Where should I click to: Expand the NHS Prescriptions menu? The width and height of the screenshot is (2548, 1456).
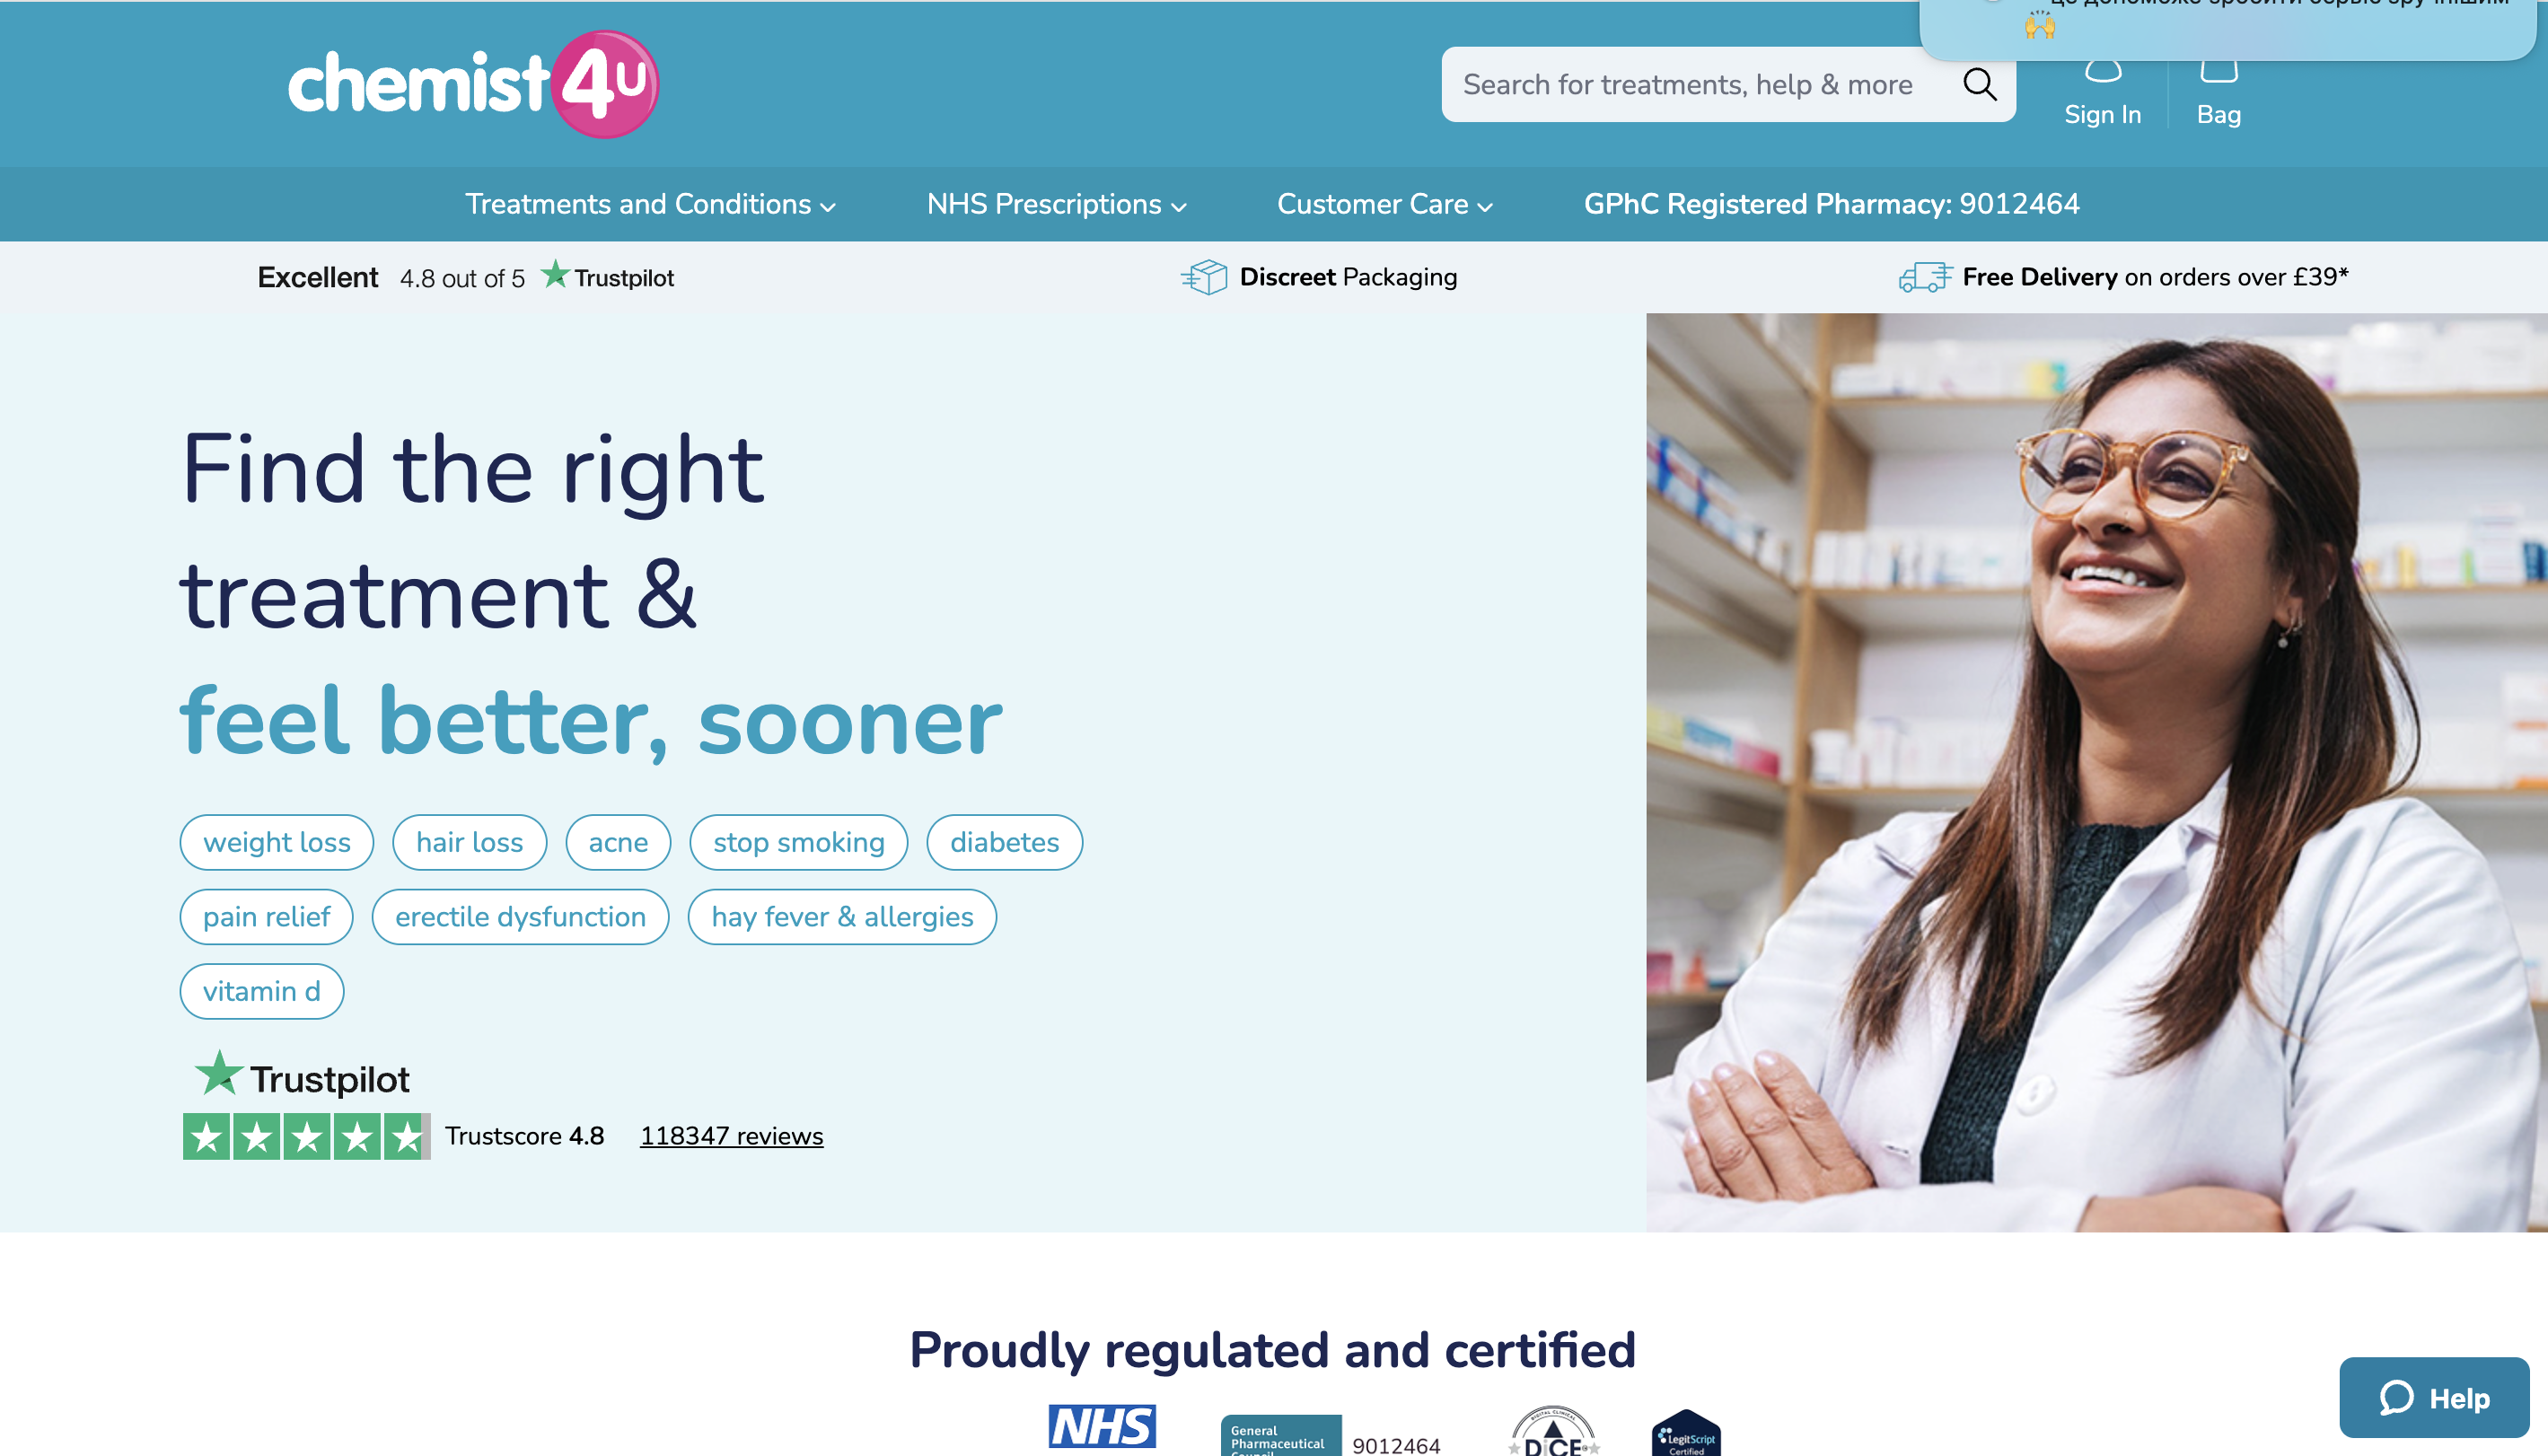tap(1056, 204)
